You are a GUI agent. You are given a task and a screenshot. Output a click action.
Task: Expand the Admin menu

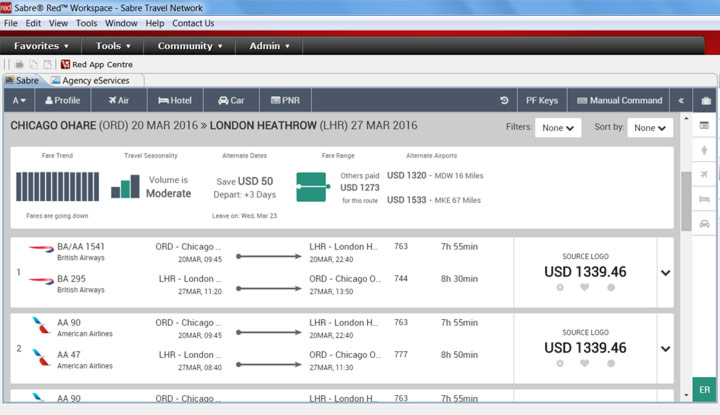(269, 46)
